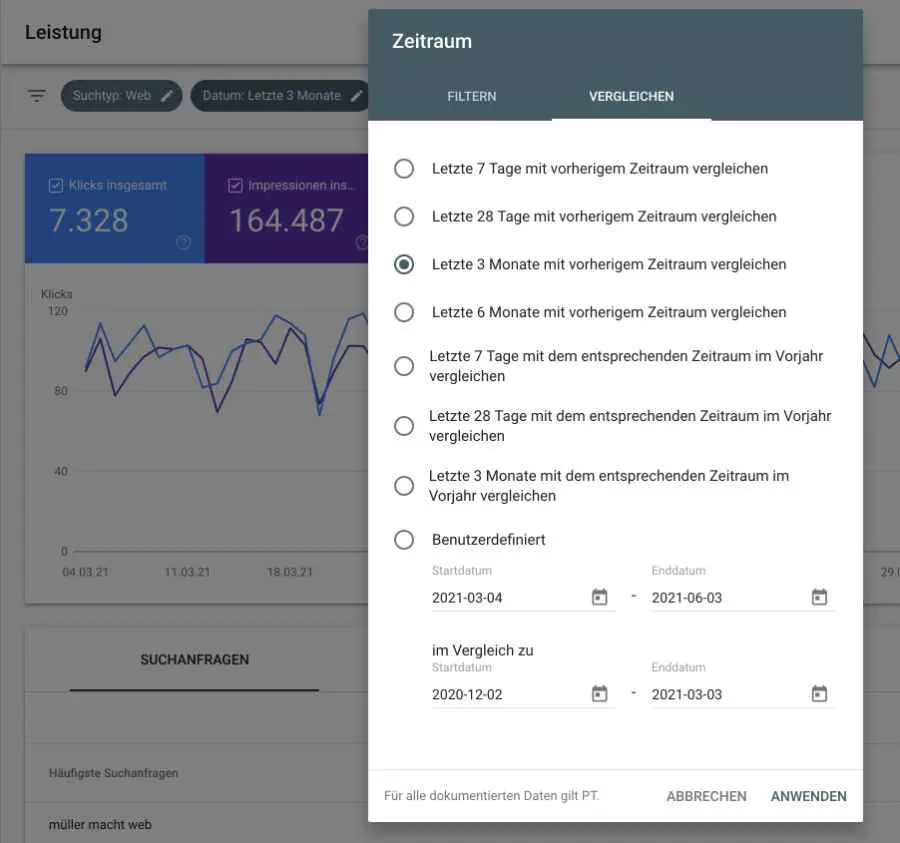900x843 pixels.
Task: Click the müller macht web query row
Action: click(x=196, y=824)
